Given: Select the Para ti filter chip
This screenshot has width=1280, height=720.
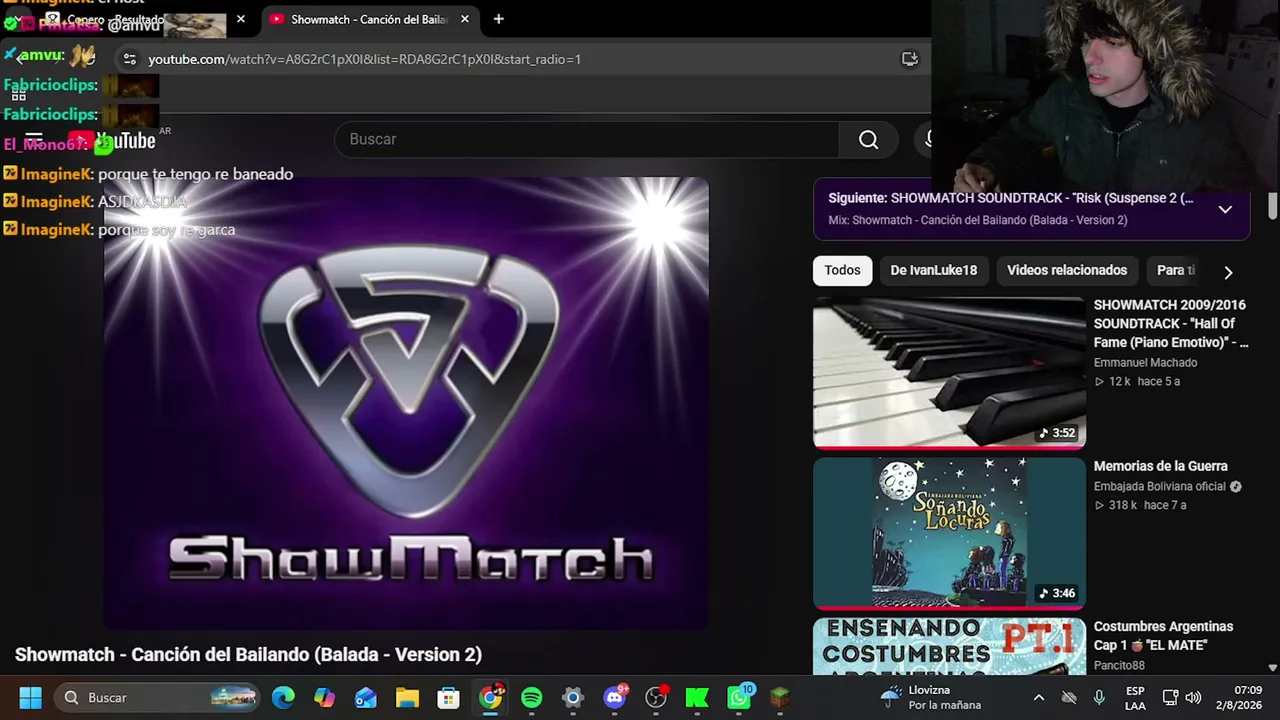Looking at the screenshot, I should point(1176,270).
